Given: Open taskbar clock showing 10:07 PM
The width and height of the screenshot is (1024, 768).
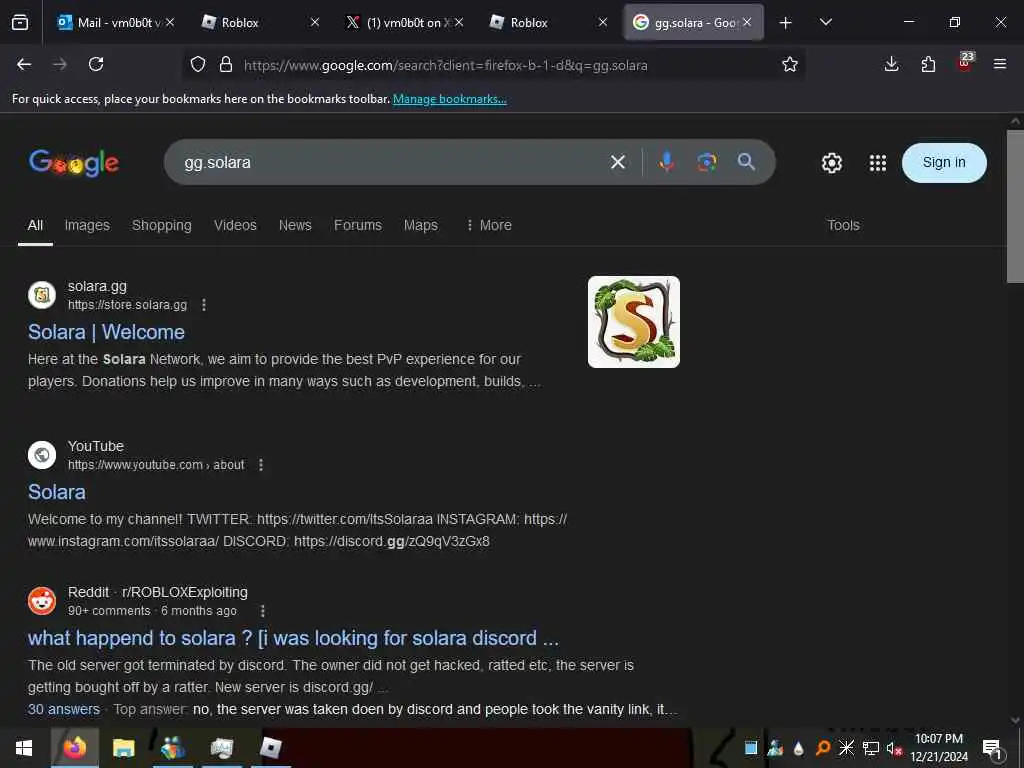Looking at the screenshot, I should [x=939, y=748].
